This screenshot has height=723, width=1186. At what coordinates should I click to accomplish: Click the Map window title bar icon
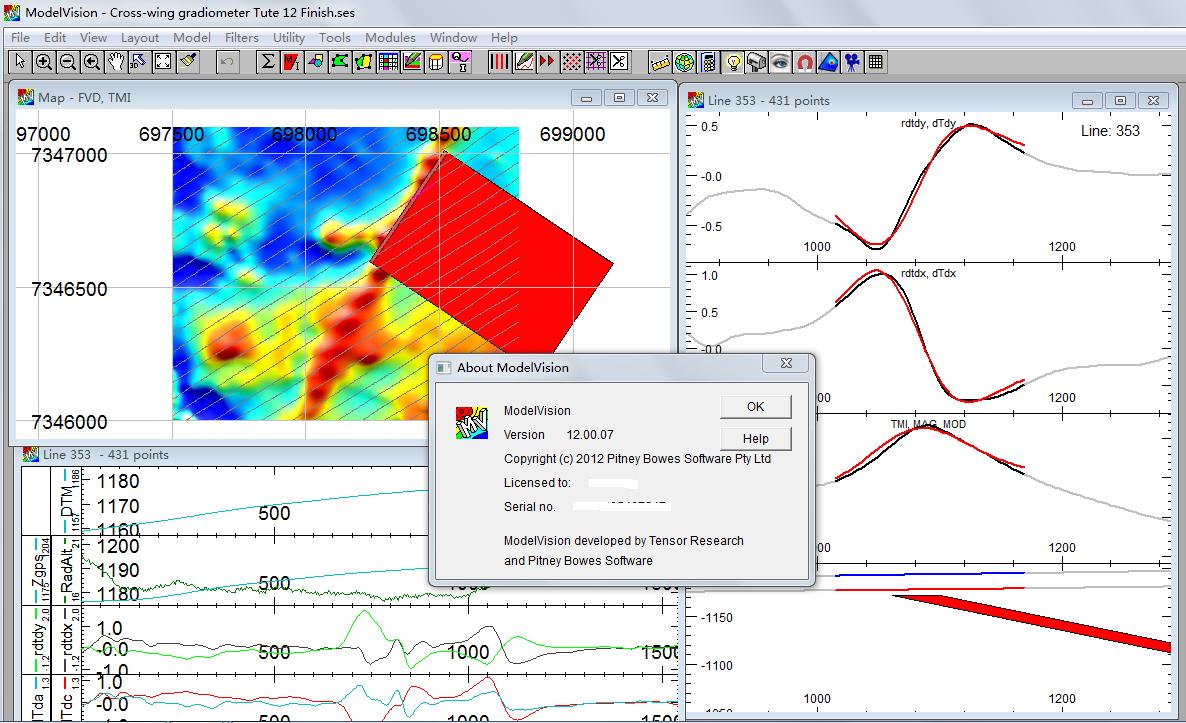click(26, 97)
